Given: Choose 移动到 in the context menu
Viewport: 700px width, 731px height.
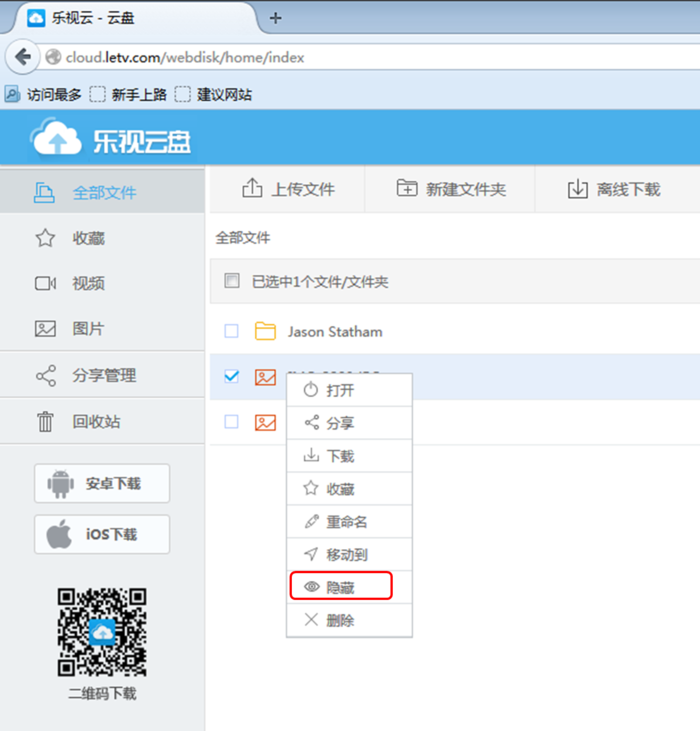Looking at the screenshot, I should [349, 554].
